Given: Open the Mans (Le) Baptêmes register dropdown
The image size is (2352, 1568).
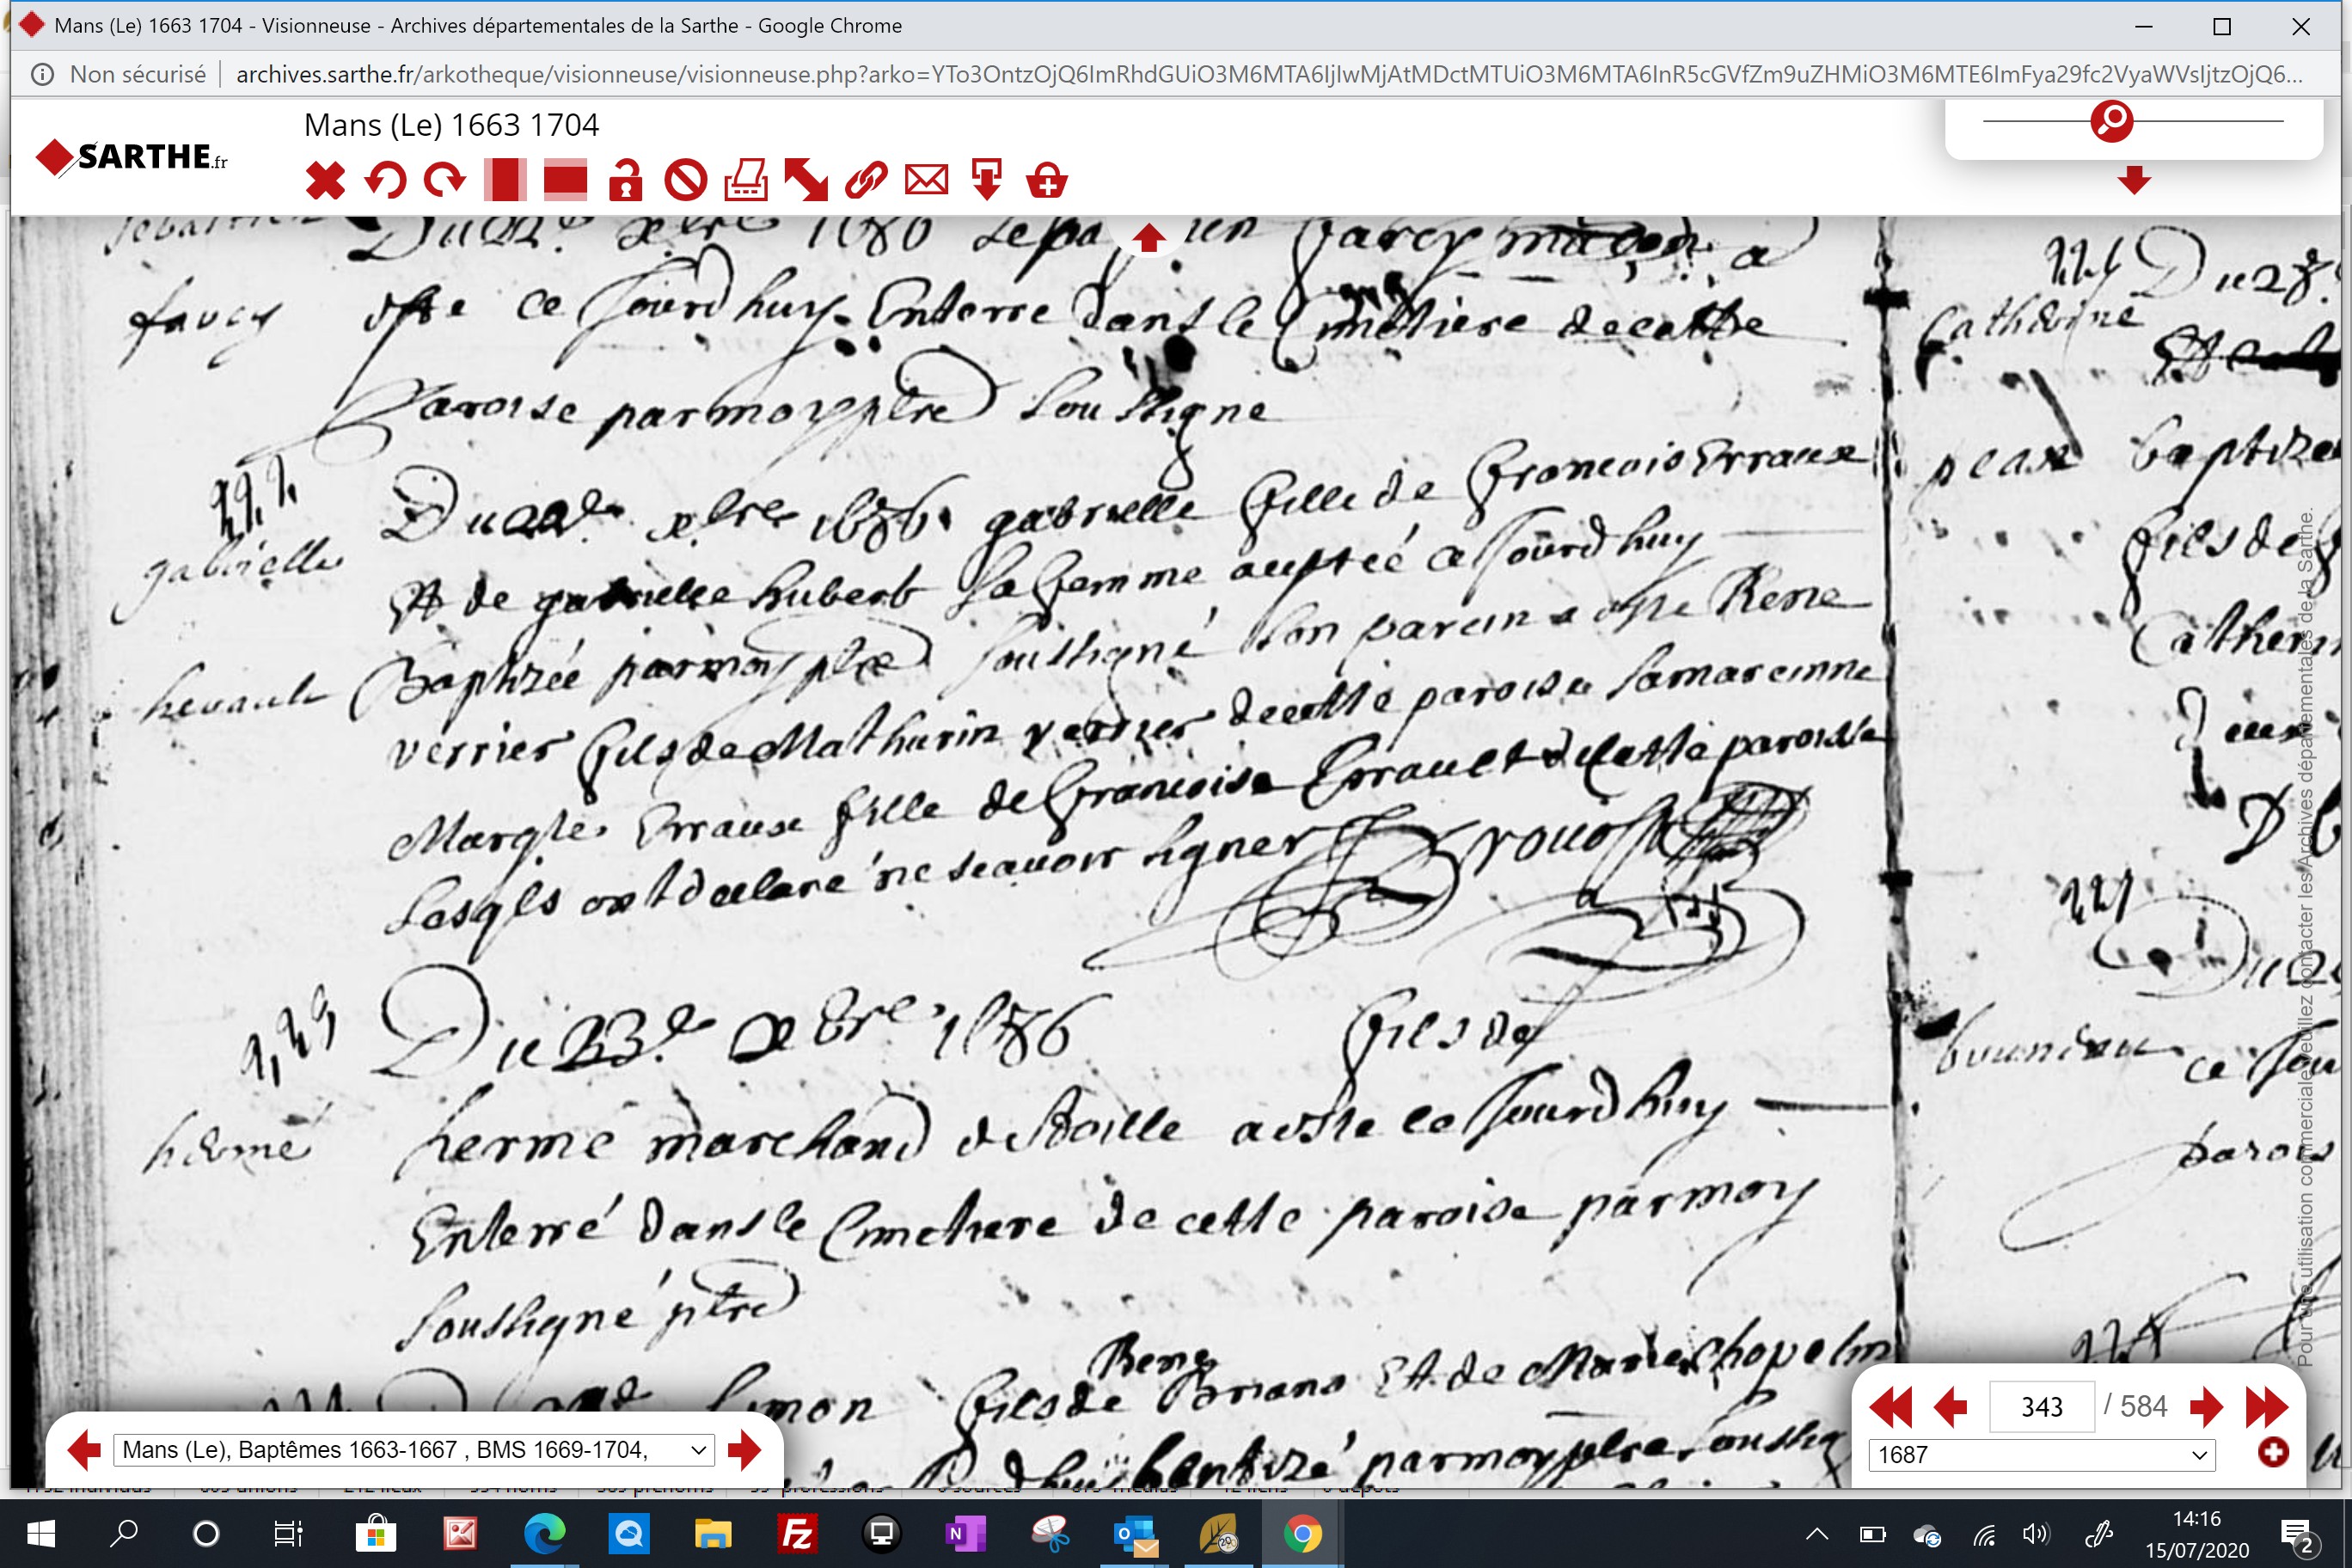Looking at the screenshot, I should pos(414,1450).
